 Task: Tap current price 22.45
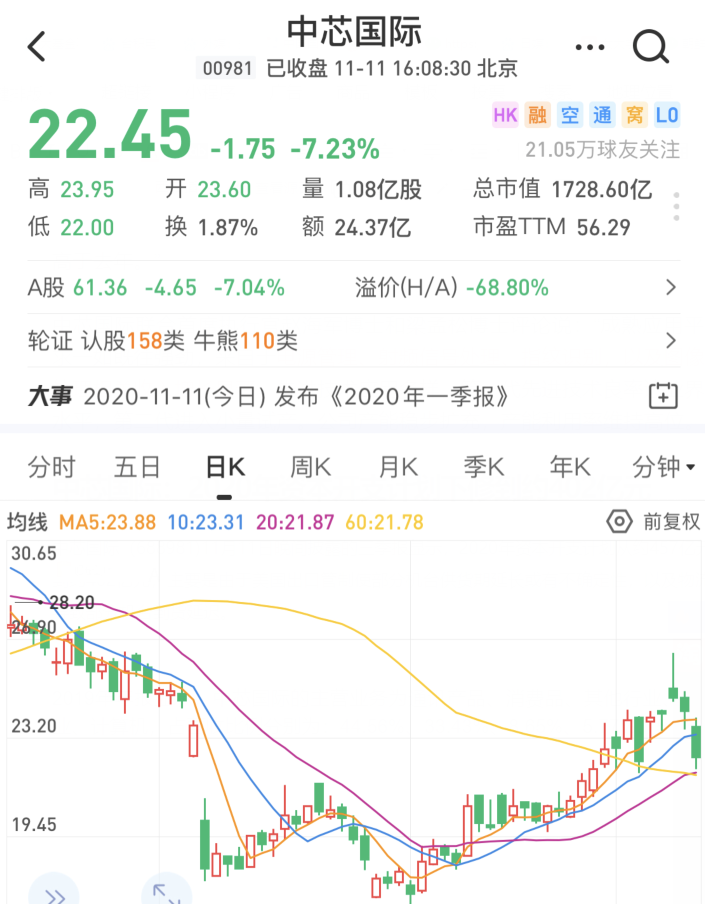pos(110,134)
